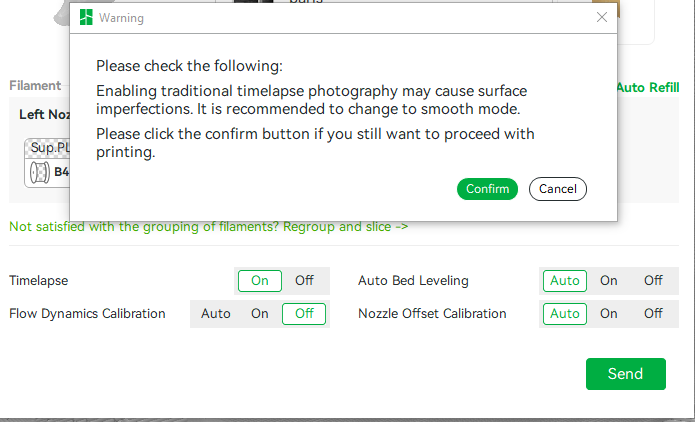Open the Auto Refill link
Screen dimensions: 695x422
click(x=648, y=87)
